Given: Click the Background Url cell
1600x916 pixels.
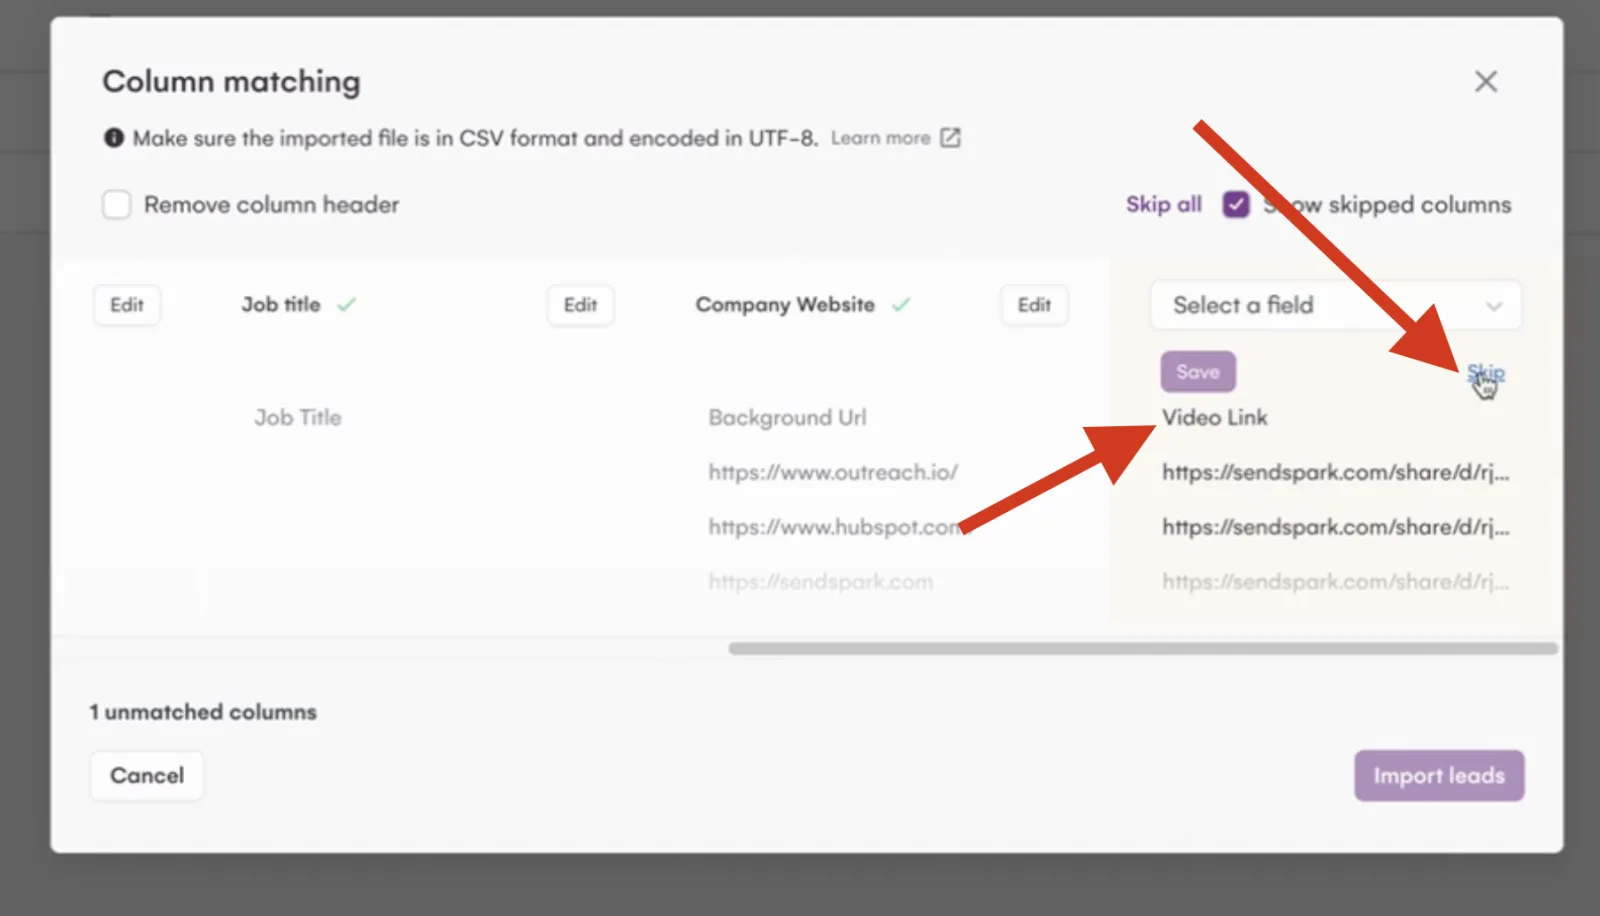Looking at the screenshot, I should (787, 418).
